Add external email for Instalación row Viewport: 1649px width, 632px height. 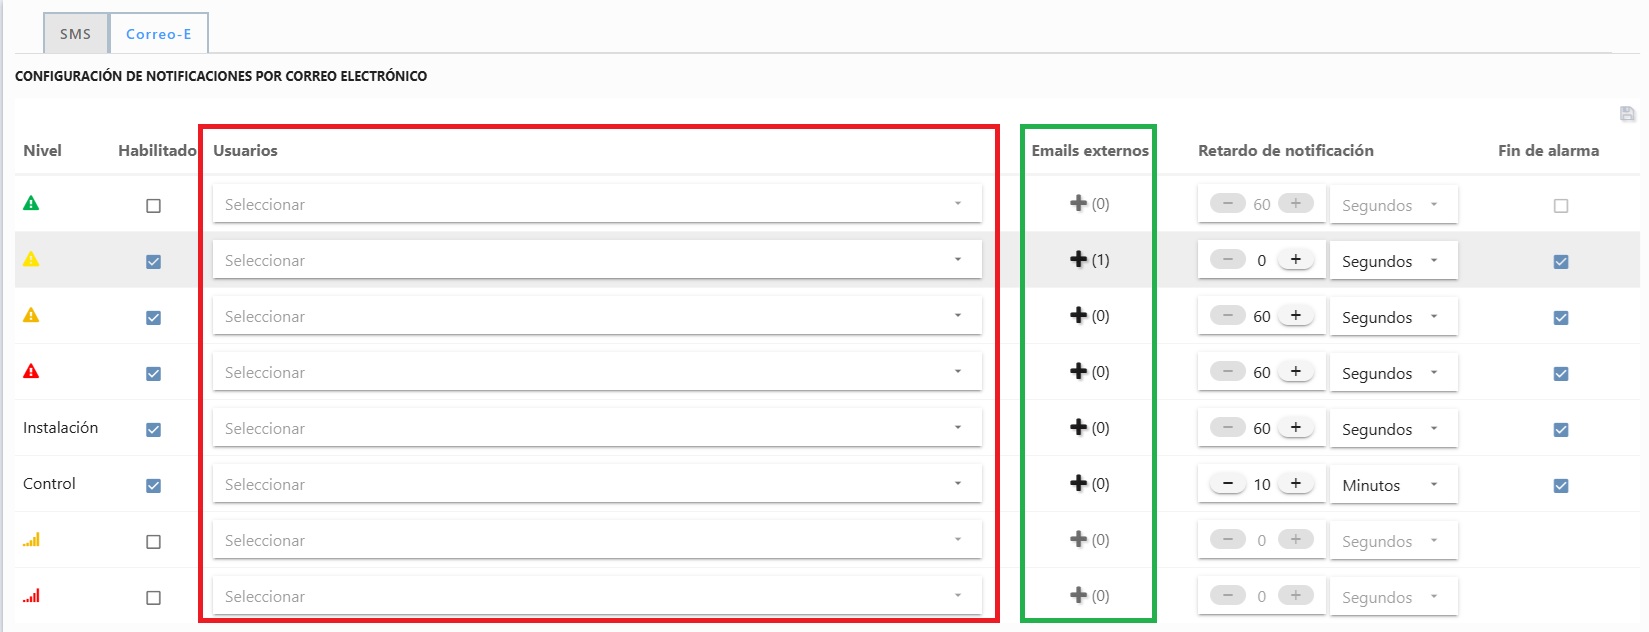[1079, 427]
